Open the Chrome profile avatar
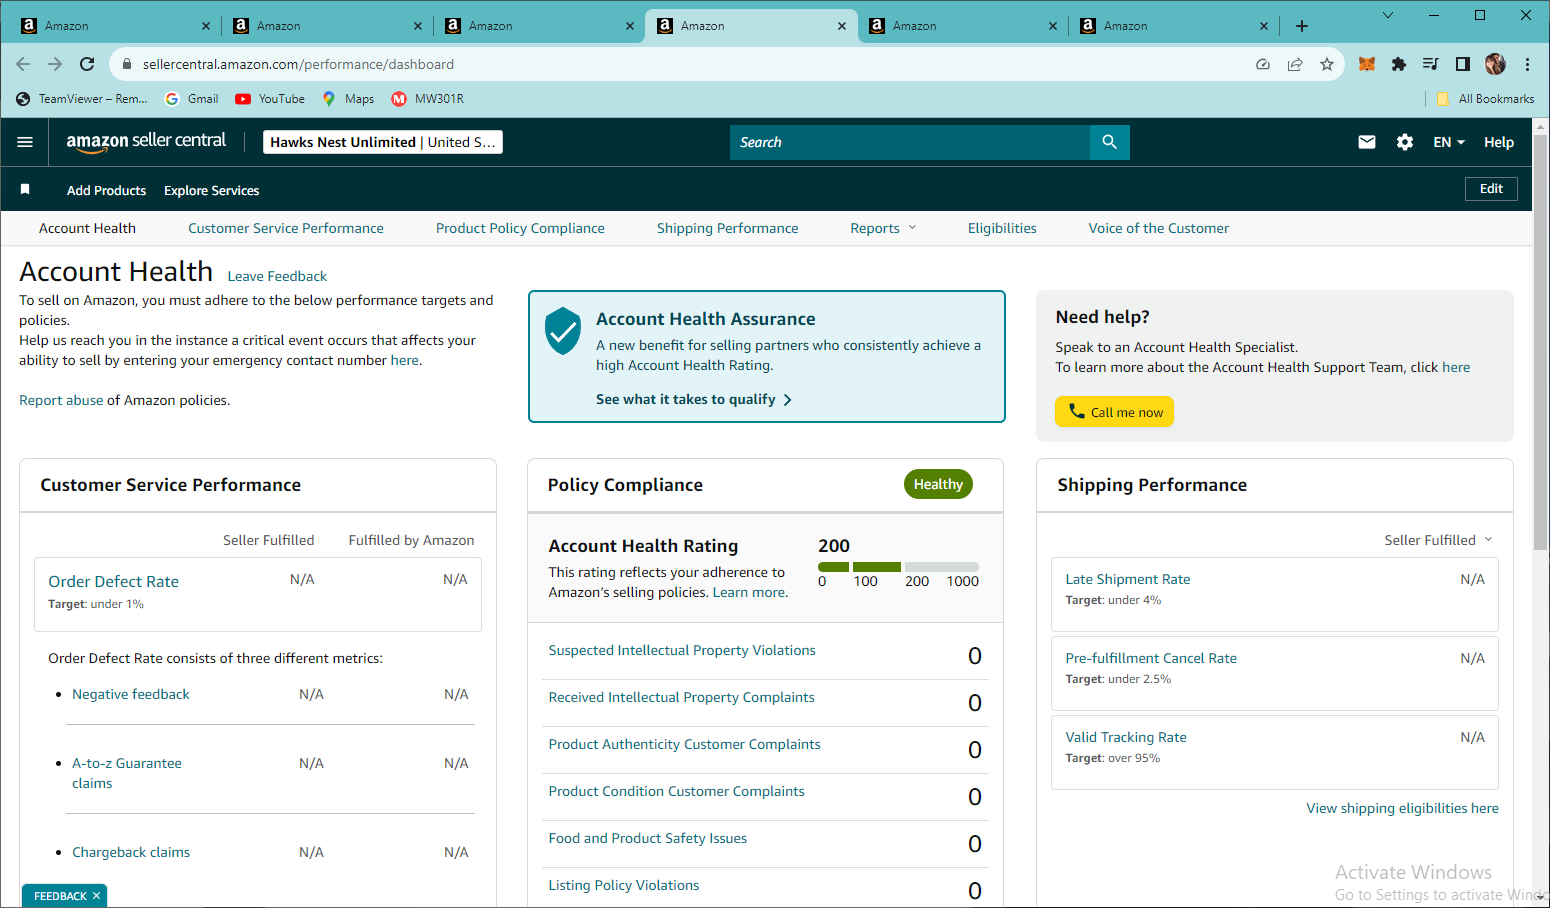This screenshot has width=1550, height=908. 1495,64
